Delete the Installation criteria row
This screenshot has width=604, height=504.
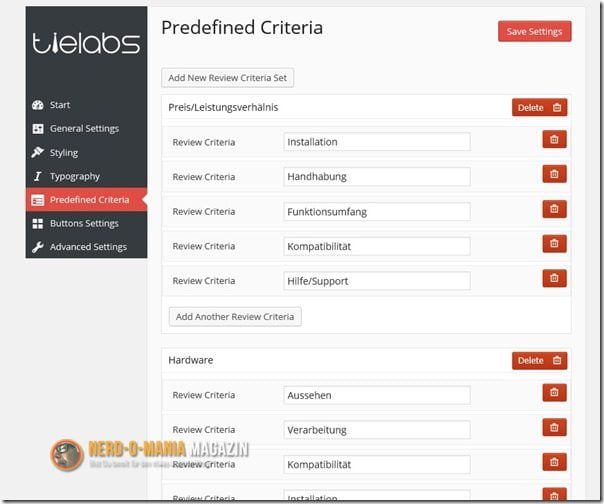pos(554,140)
